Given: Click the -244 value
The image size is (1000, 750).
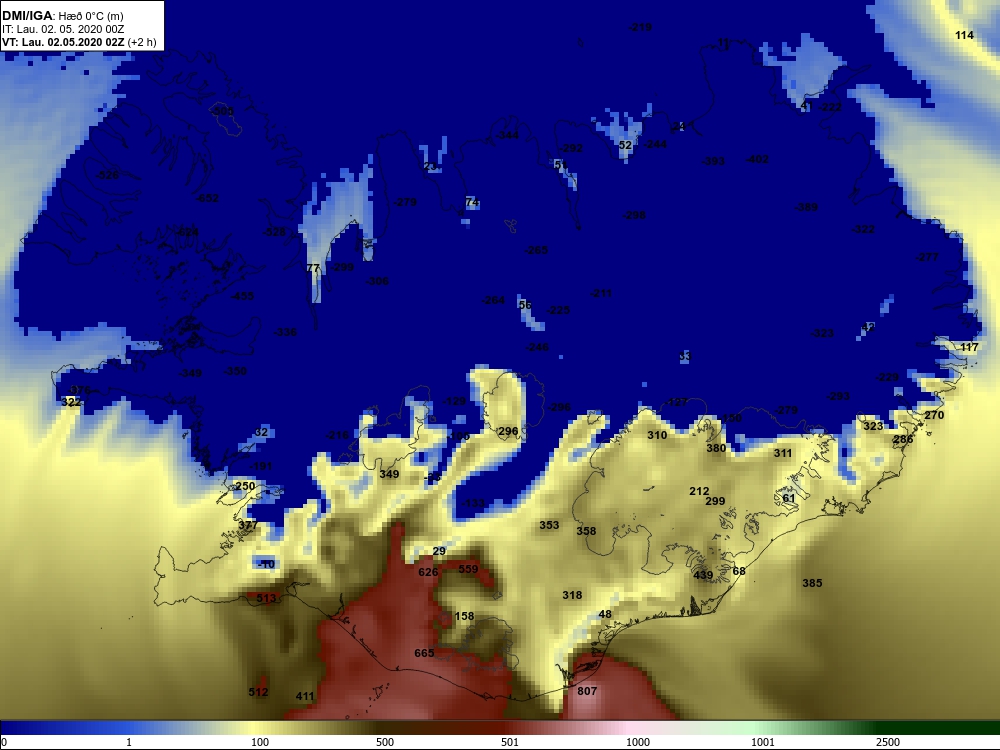Looking at the screenshot, I should pyautogui.click(x=655, y=144).
